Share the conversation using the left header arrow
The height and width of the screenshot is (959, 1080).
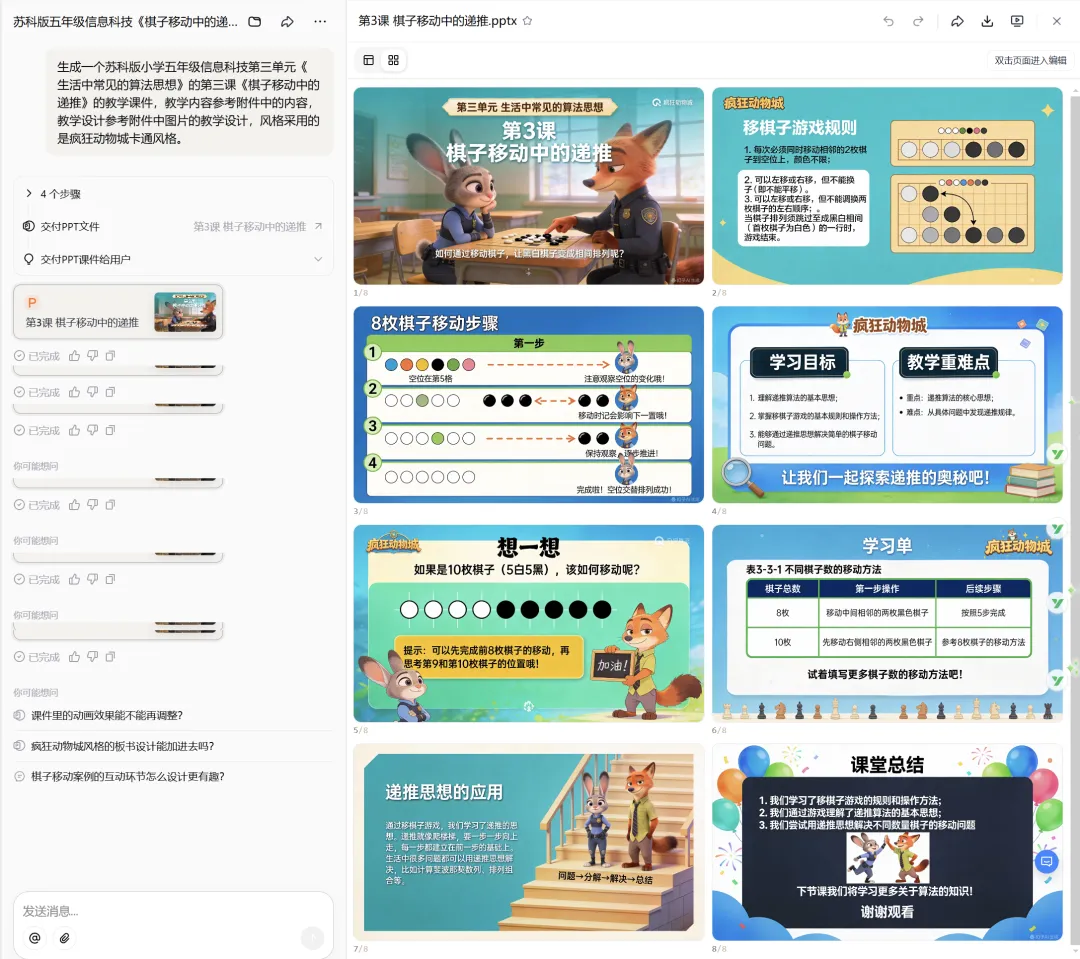287,21
